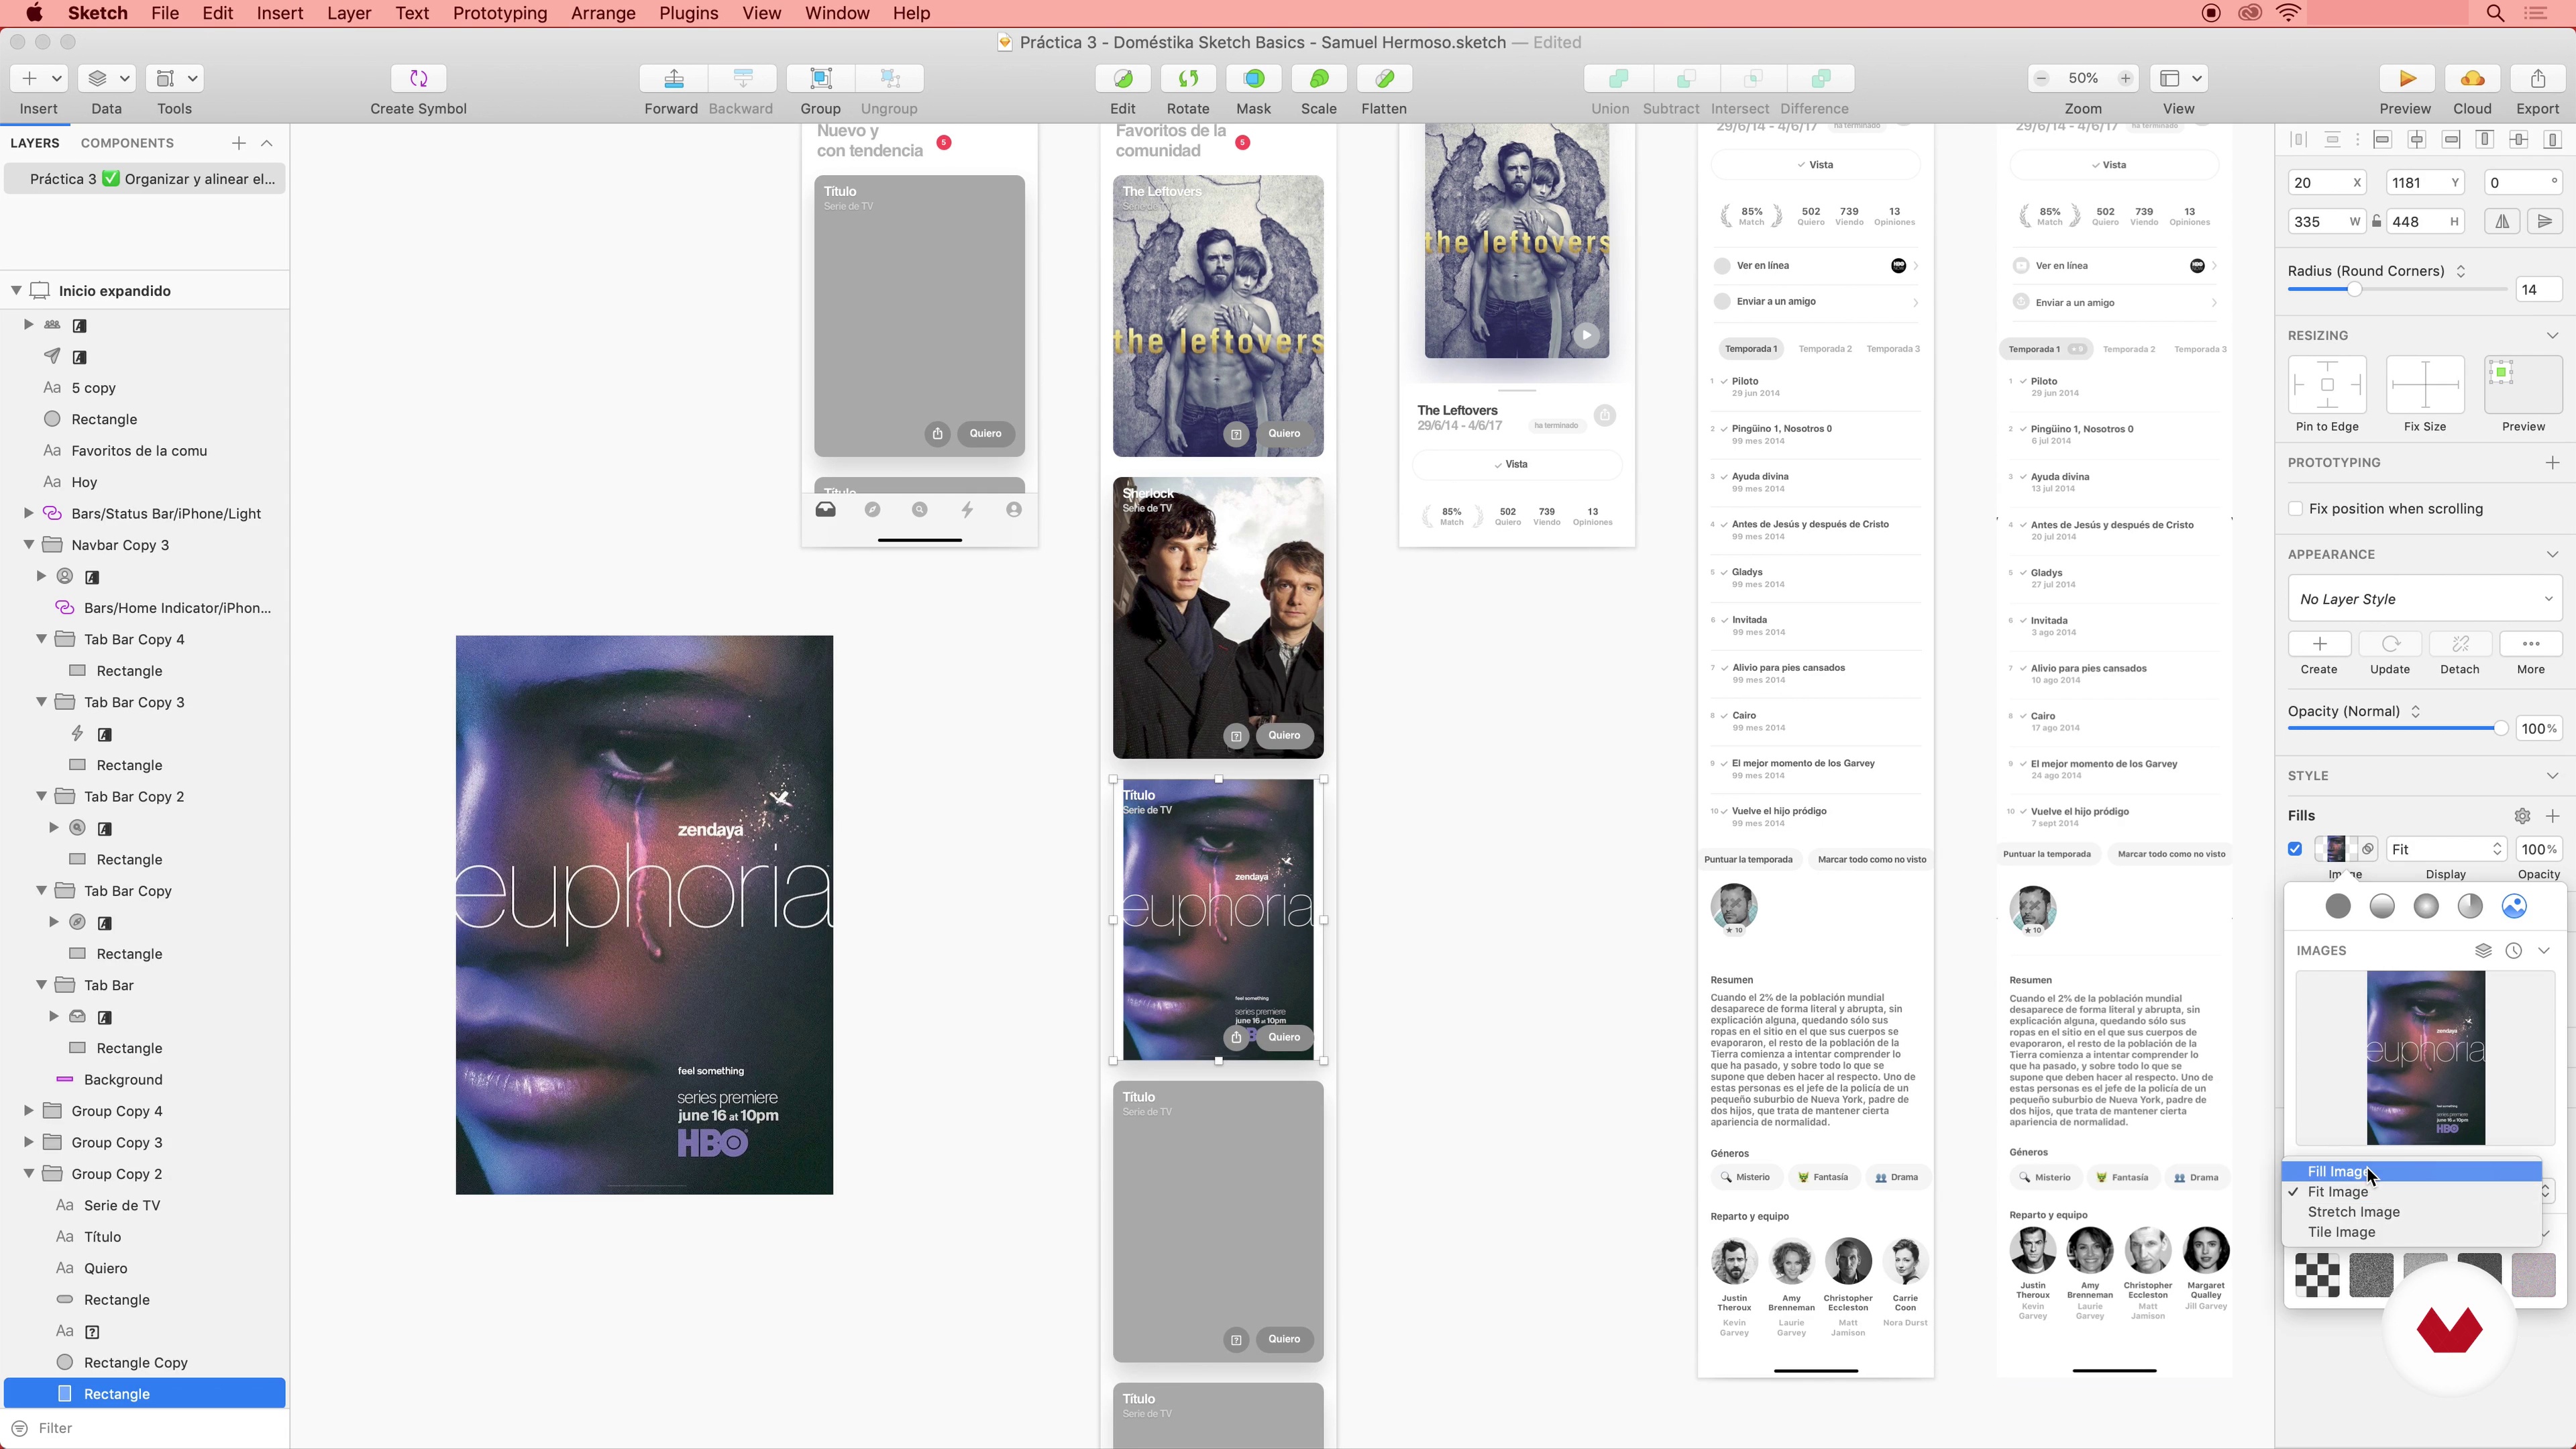Bring layer Forward using toolbar icon
Image resolution: width=2576 pixels, height=1449 pixels.
[x=673, y=78]
